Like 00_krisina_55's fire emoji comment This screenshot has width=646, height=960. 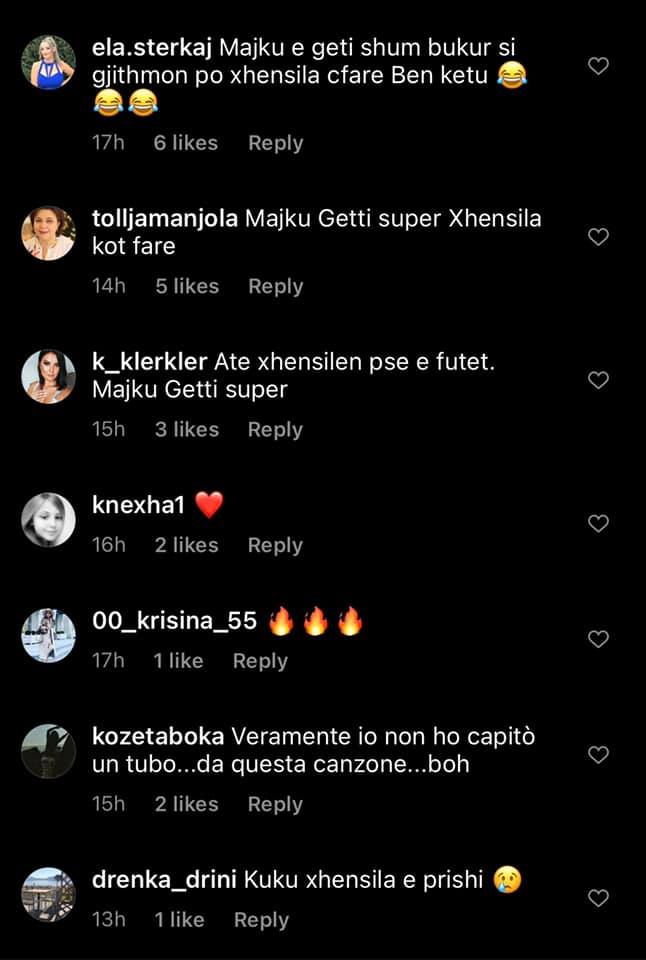(x=598, y=639)
